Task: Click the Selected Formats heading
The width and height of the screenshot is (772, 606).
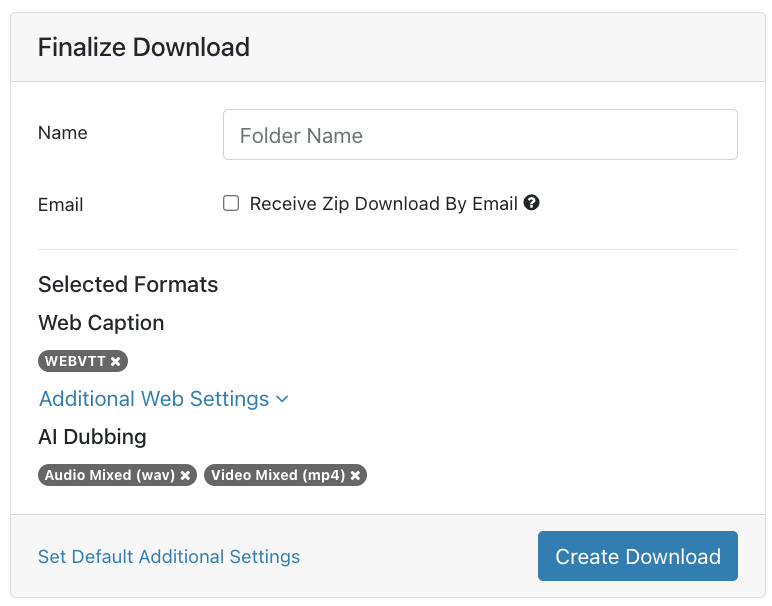Action: (x=128, y=285)
